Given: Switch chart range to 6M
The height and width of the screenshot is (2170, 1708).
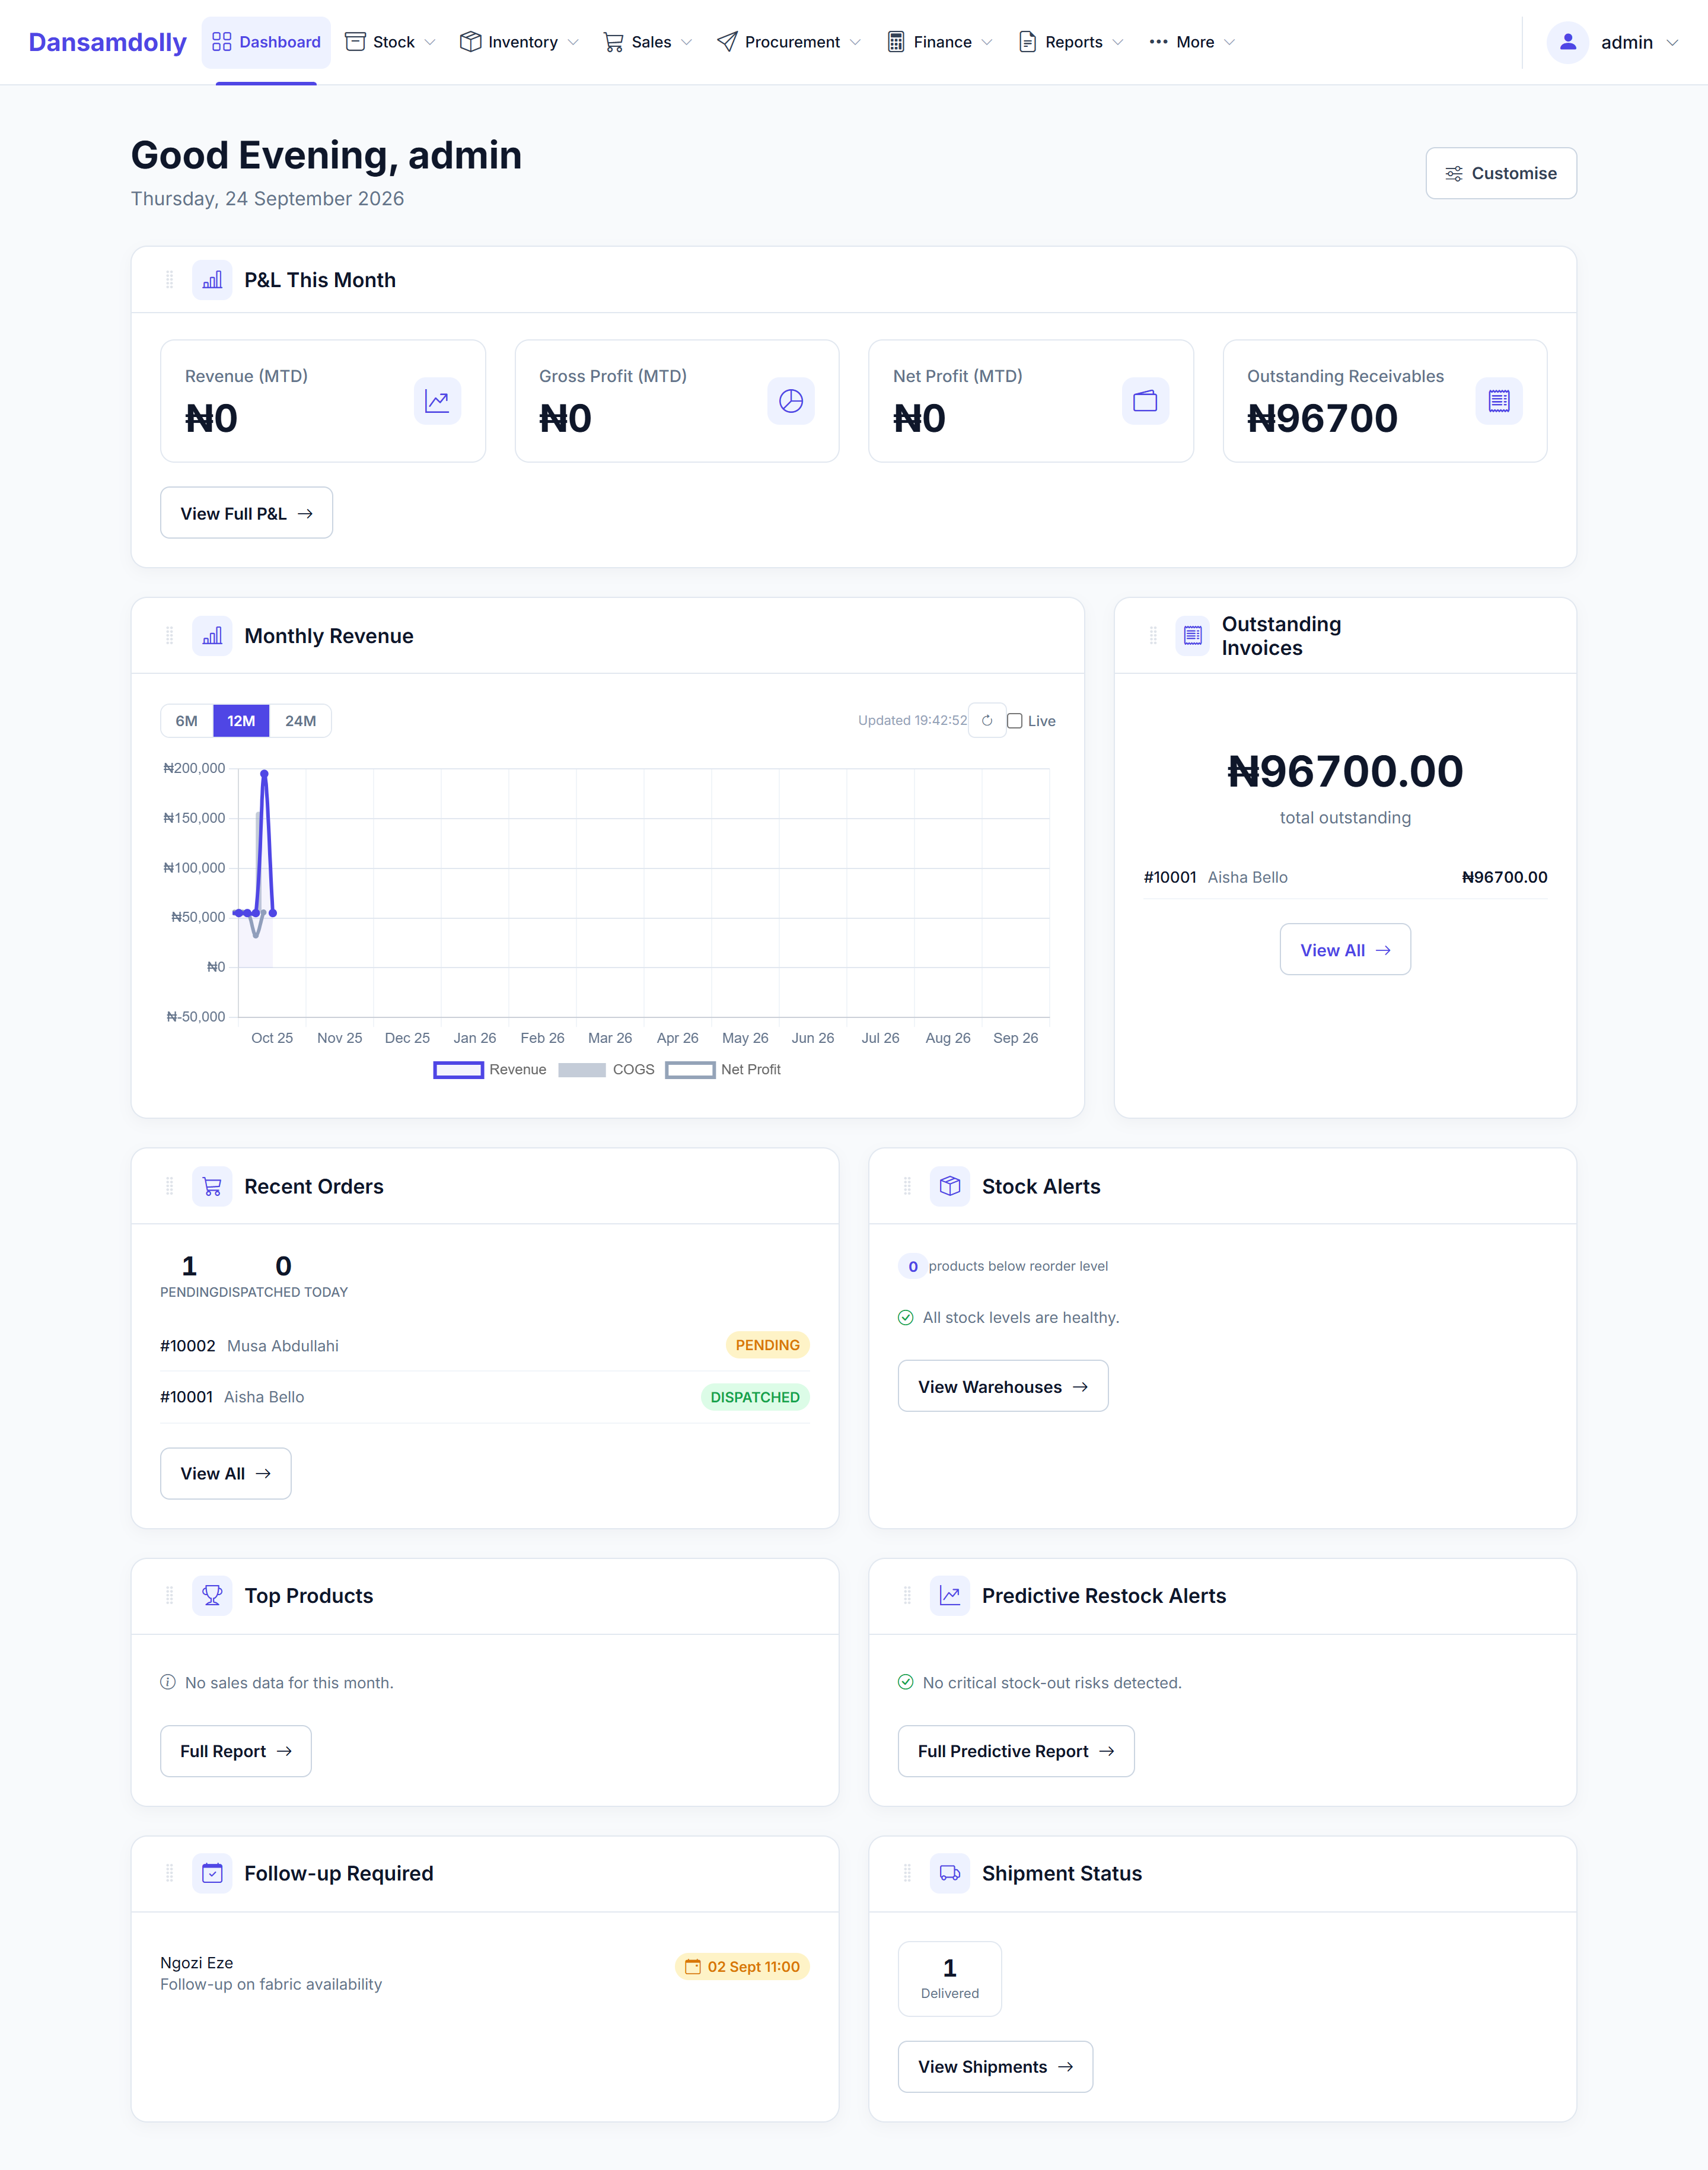Looking at the screenshot, I should (x=187, y=721).
